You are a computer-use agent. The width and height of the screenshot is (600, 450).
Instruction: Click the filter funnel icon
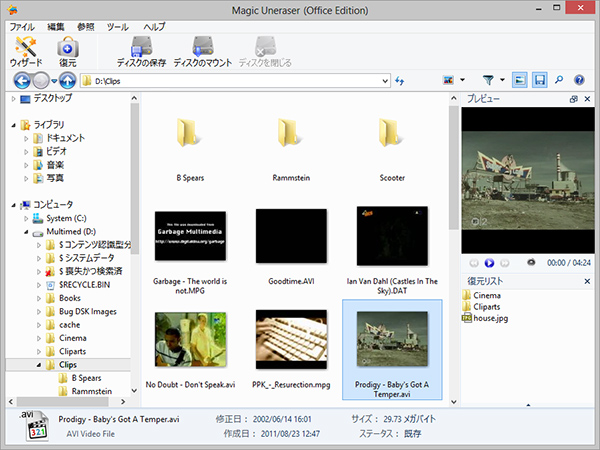488,80
